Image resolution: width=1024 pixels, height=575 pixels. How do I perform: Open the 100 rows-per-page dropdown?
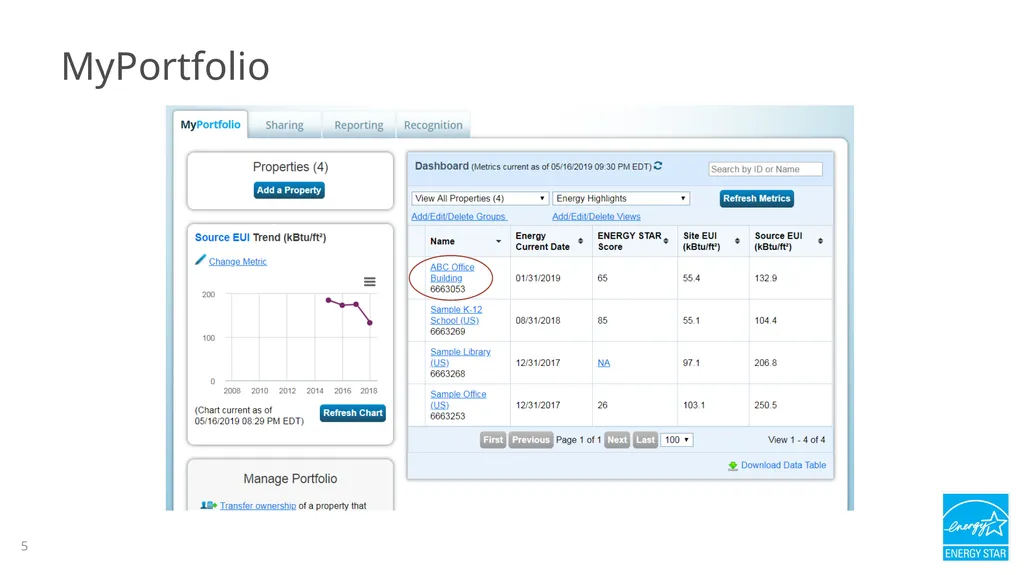click(x=677, y=440)
